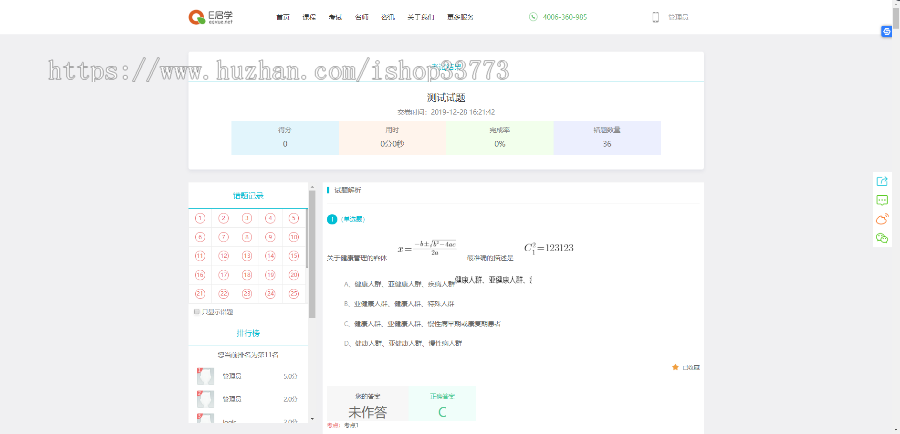Tick the only-show-wrong-questions checkbox
This screenshot has height=434, width=900.
(197, 312)
